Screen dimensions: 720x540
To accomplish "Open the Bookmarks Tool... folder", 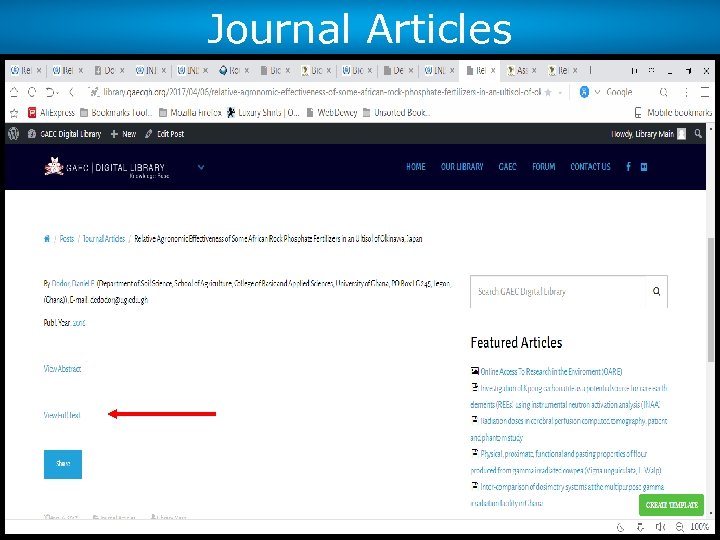I will (116, 112).
